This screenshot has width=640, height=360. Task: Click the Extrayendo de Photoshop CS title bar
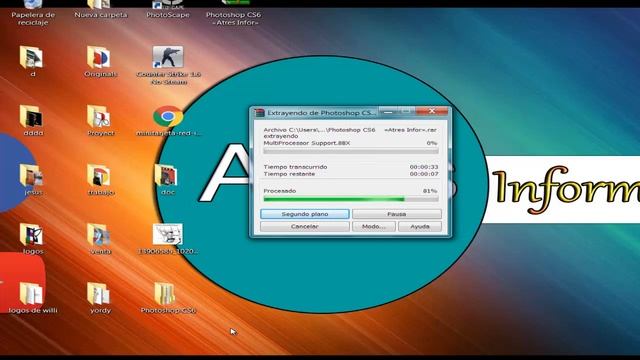click(321, 113)
